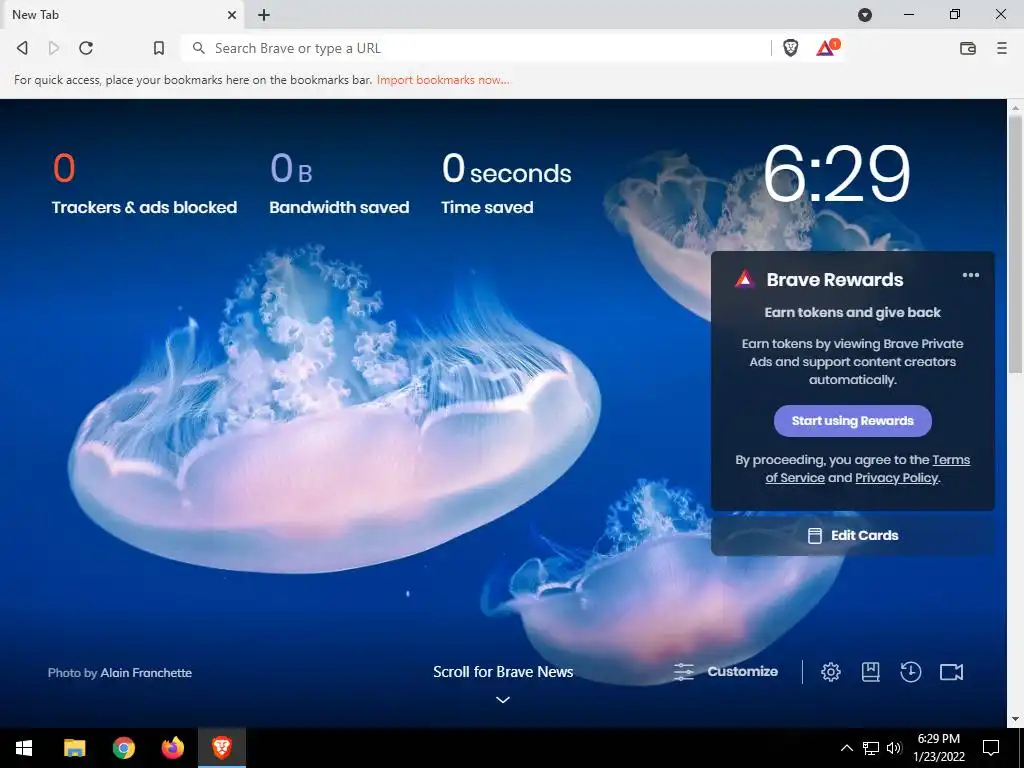Open settings gear icon at bottom
Image resolution: width=1024 pixels, height=768 pixels.
[x=830, y=671]
